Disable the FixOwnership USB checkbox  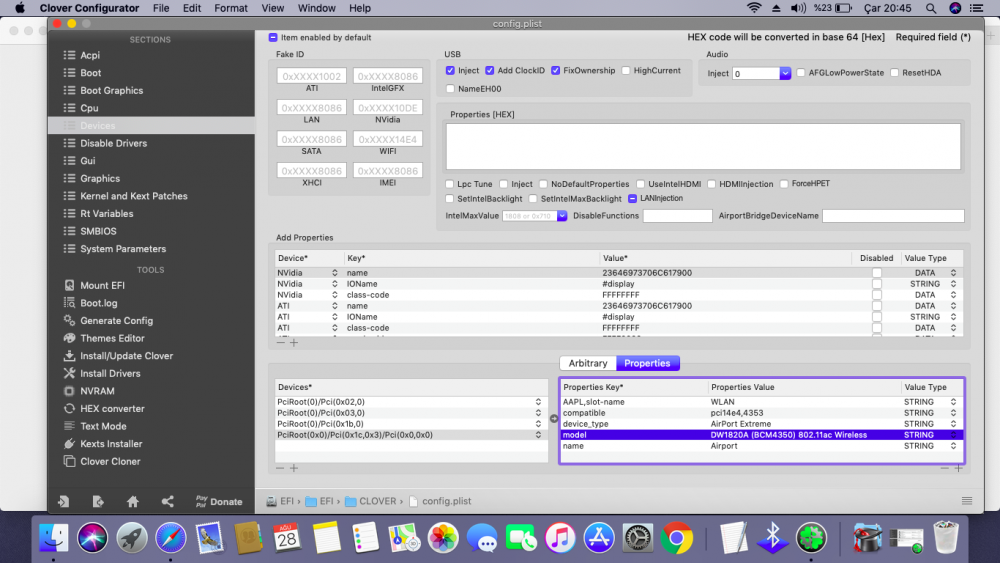(x=556, y=71)
